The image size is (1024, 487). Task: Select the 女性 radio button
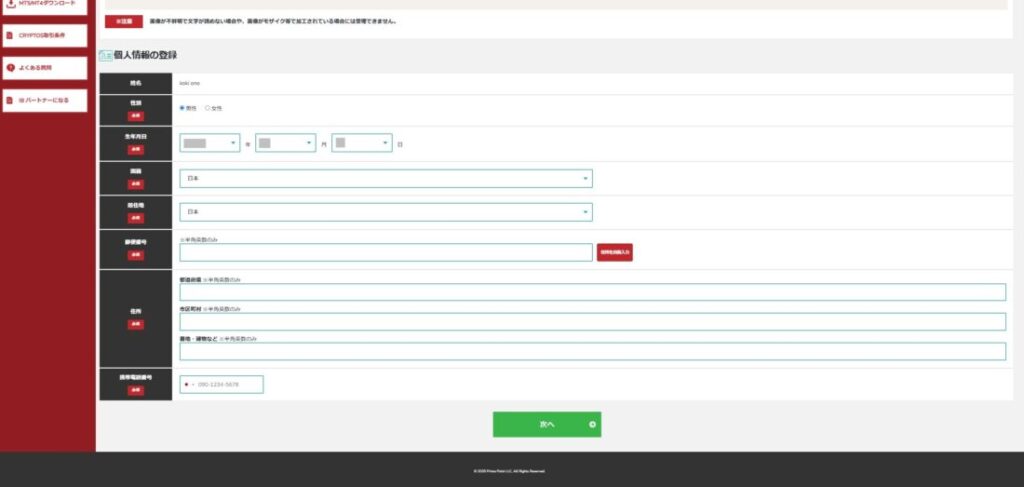207,108
